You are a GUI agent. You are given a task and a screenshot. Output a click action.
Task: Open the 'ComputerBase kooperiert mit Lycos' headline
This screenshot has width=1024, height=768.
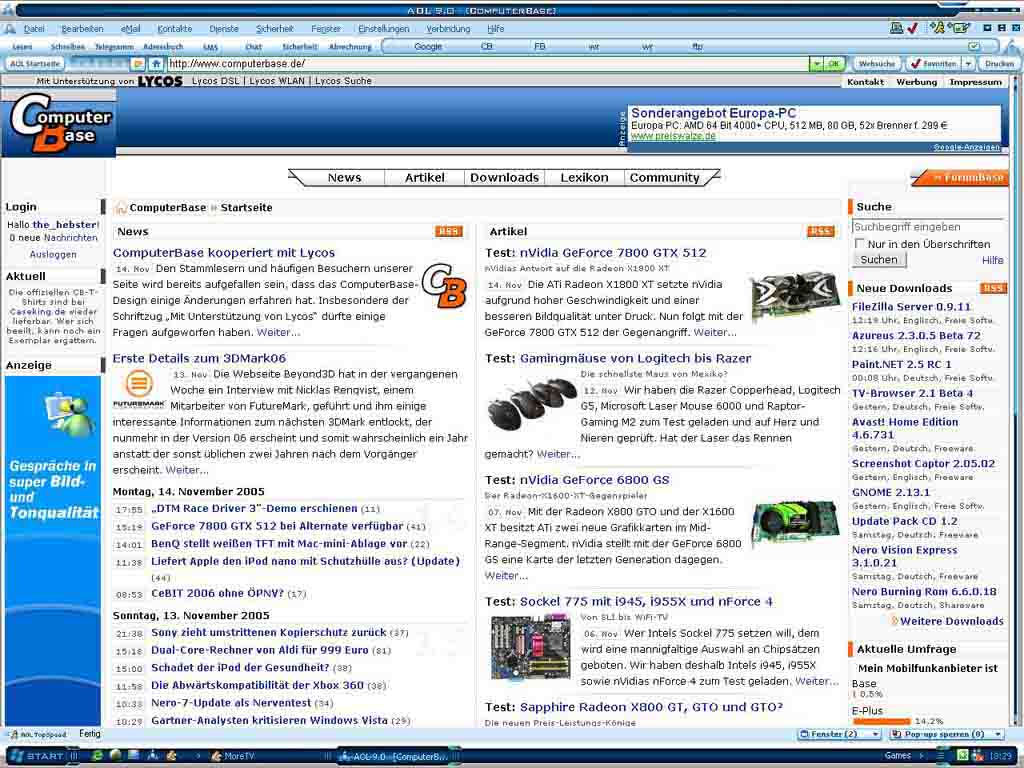[223, 253]
